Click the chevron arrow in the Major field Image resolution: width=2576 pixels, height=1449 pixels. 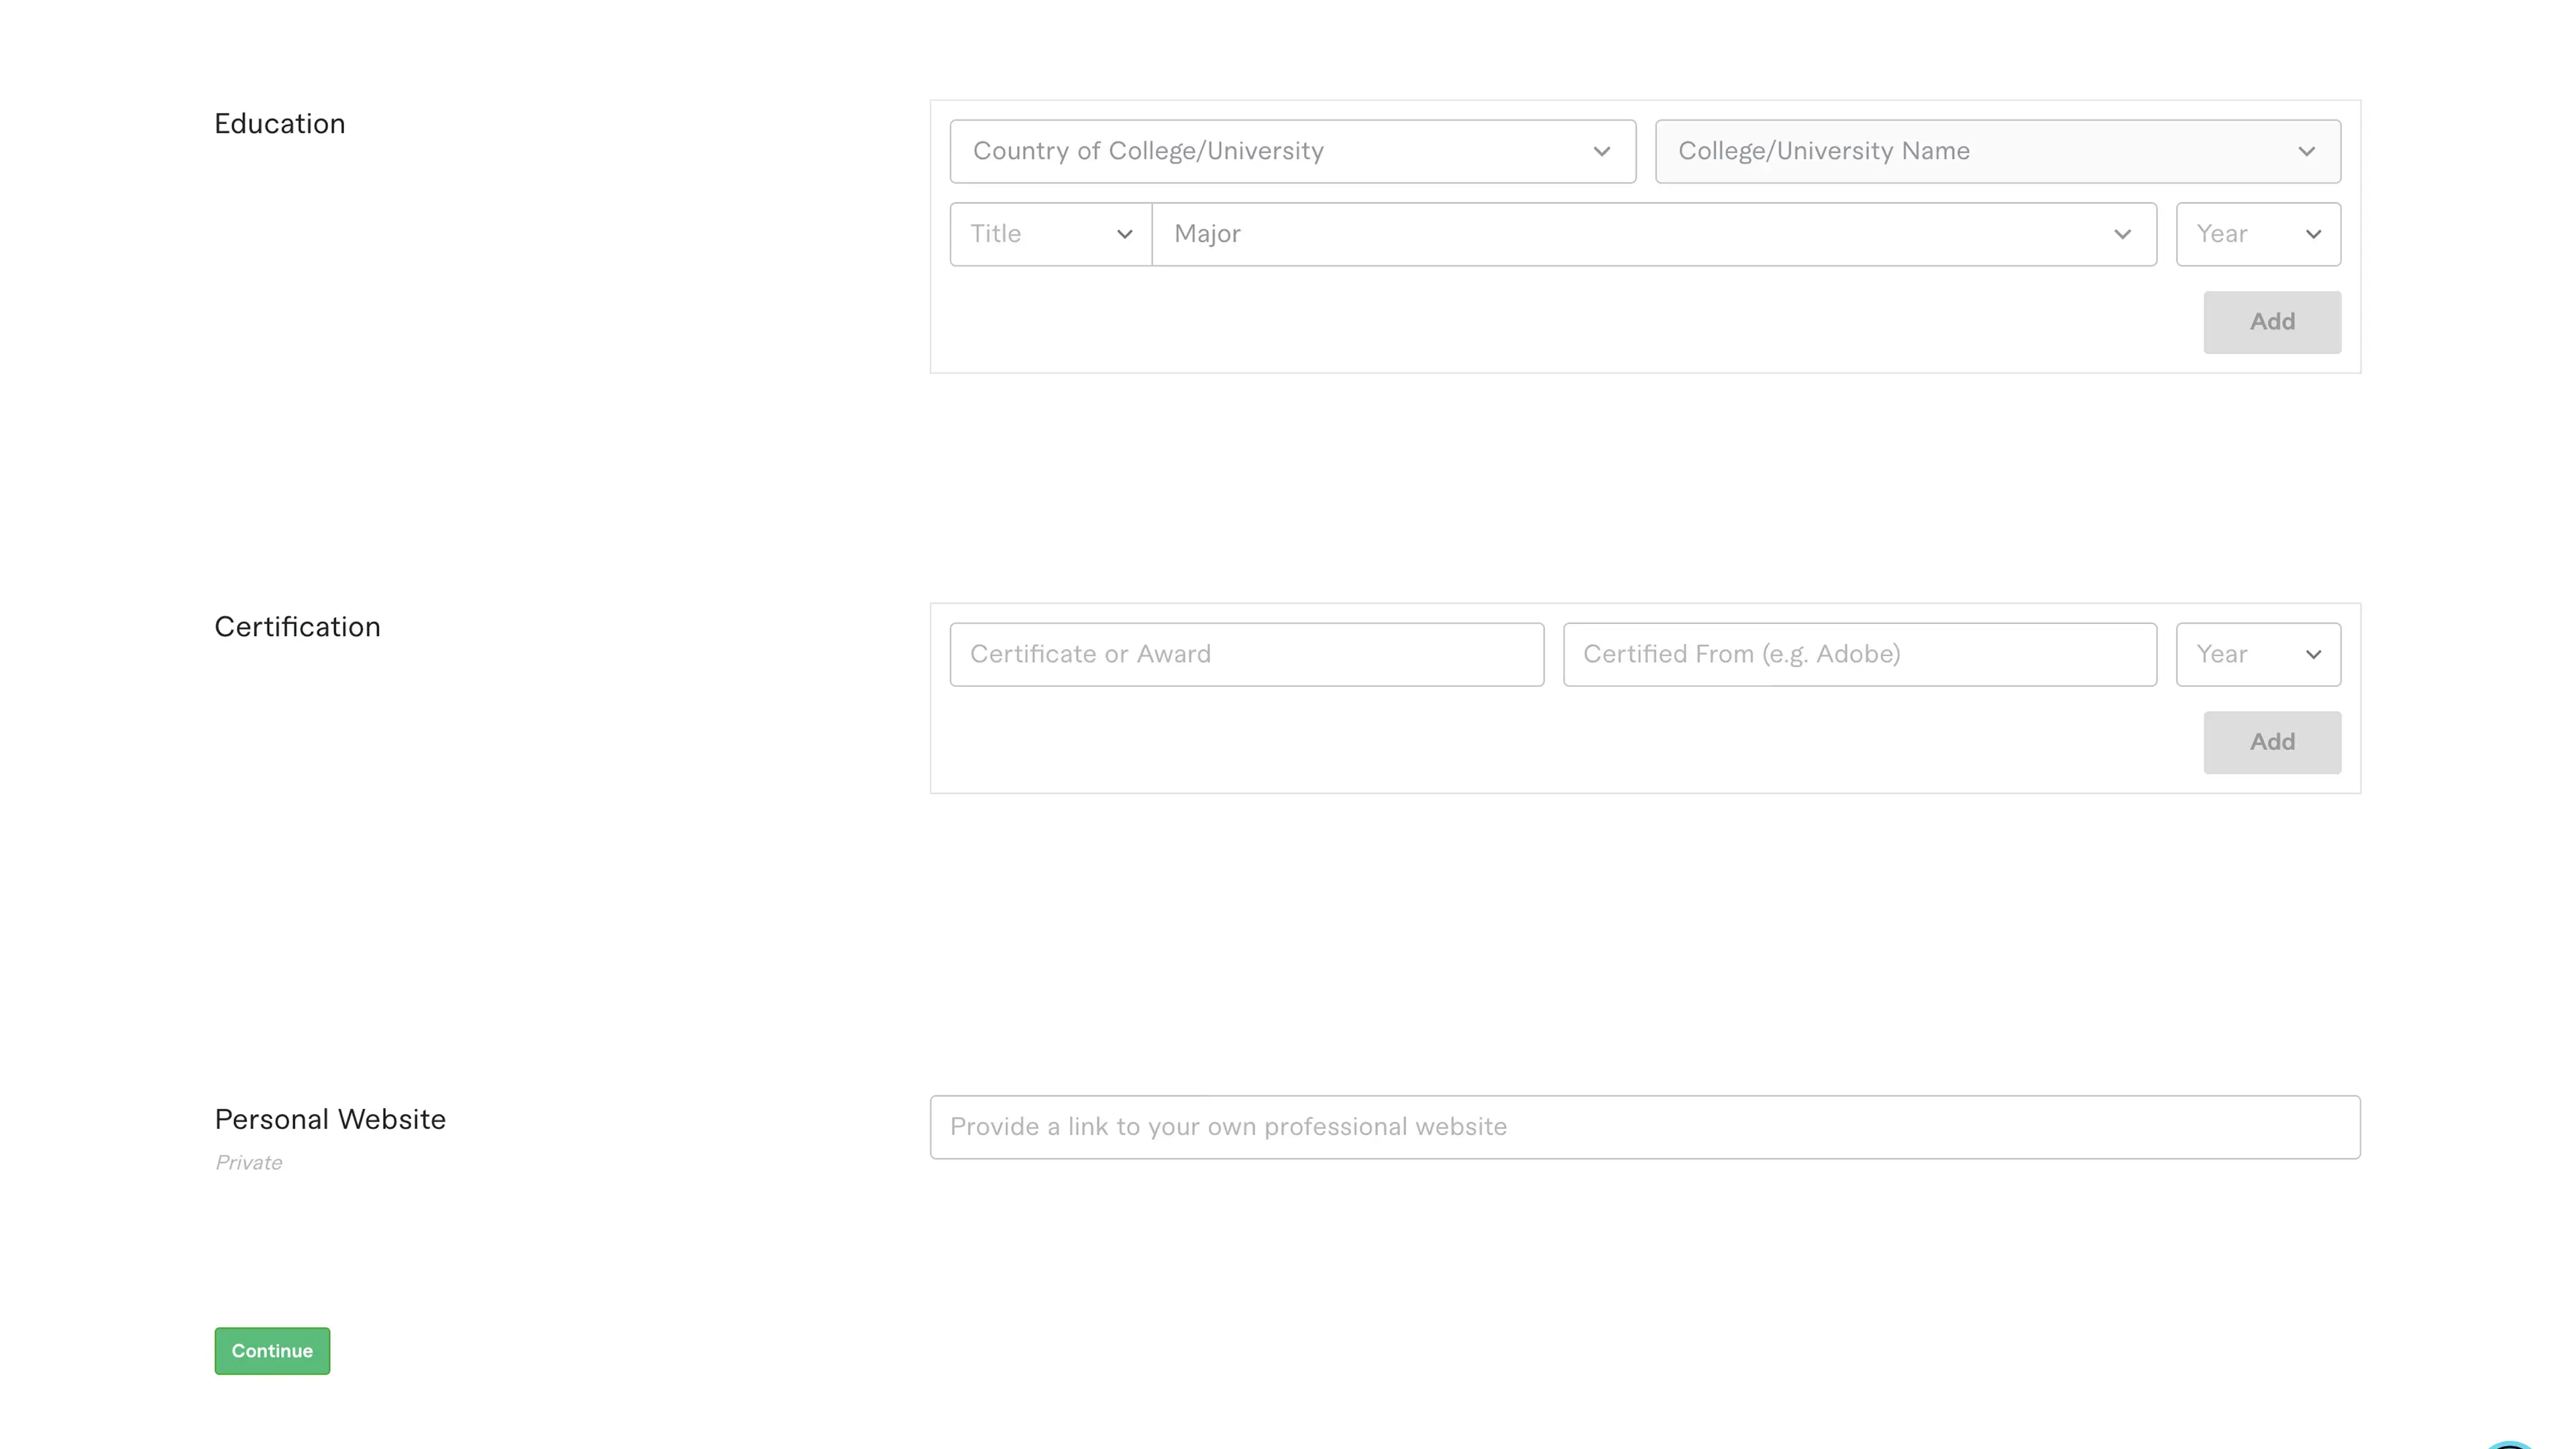(x=2122, y=235)
